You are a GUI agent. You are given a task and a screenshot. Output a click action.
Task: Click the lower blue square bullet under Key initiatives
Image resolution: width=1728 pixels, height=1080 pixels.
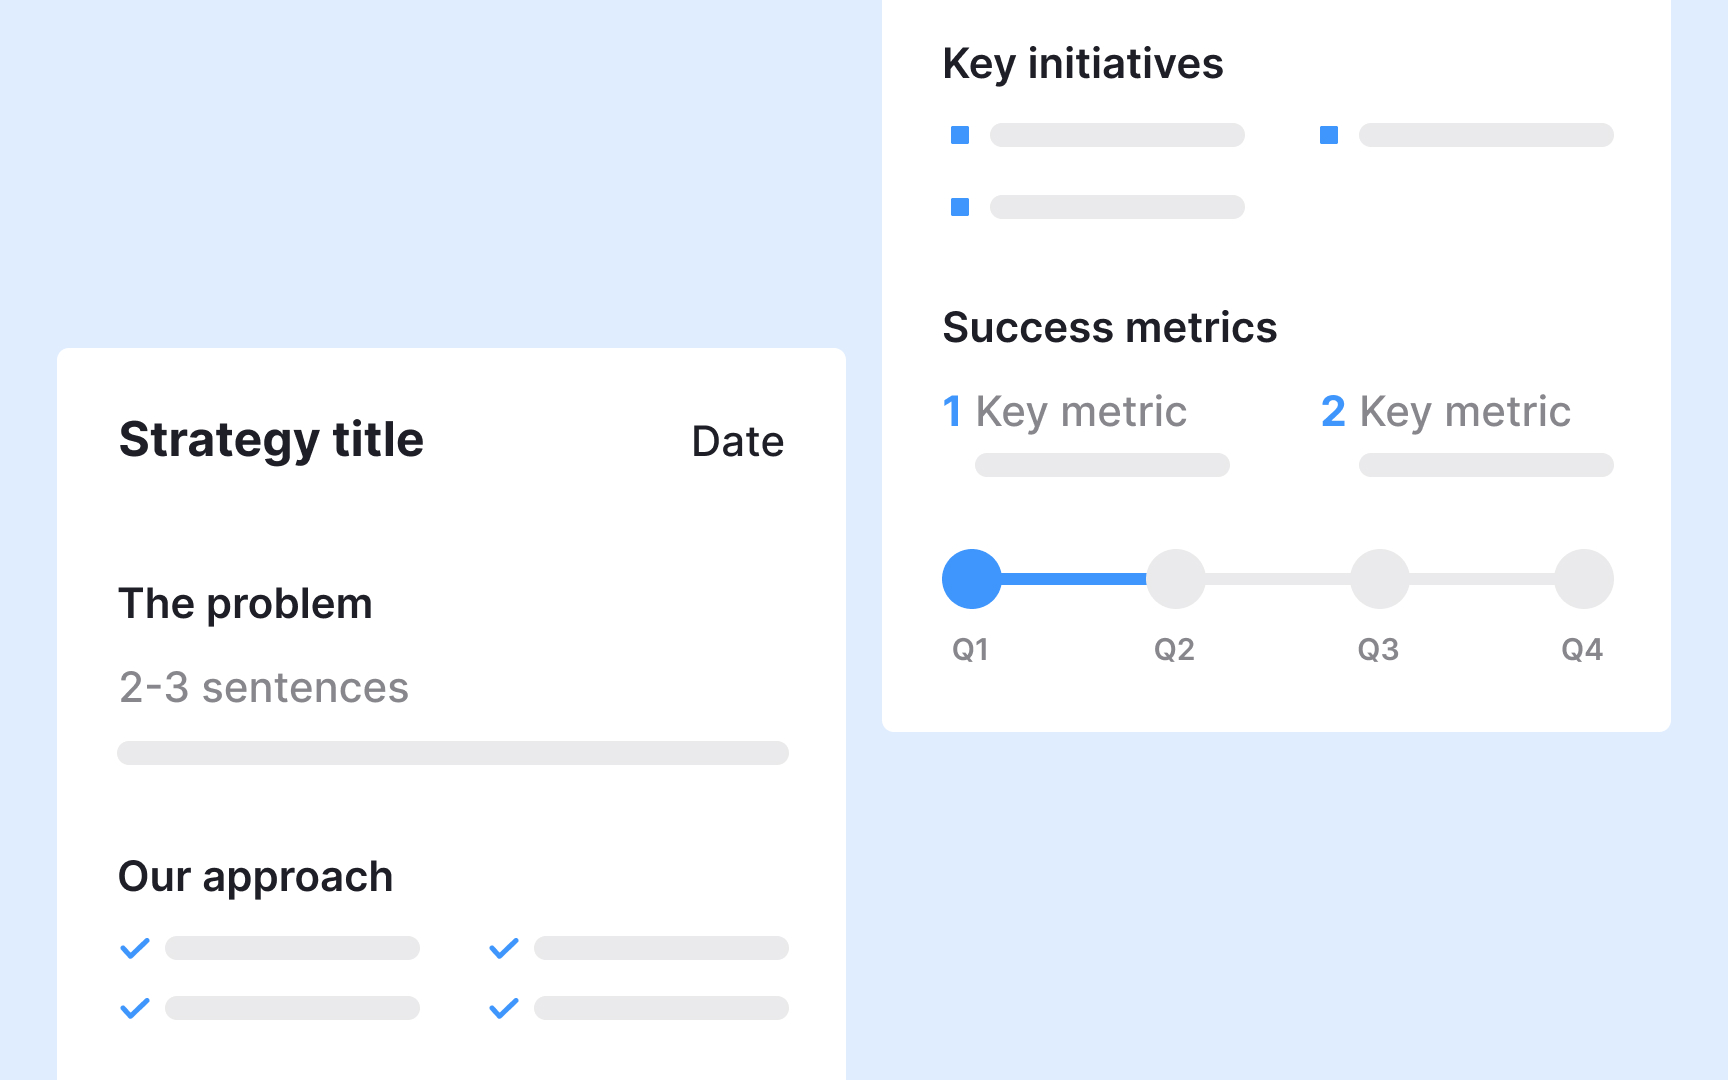click(960, 207)
